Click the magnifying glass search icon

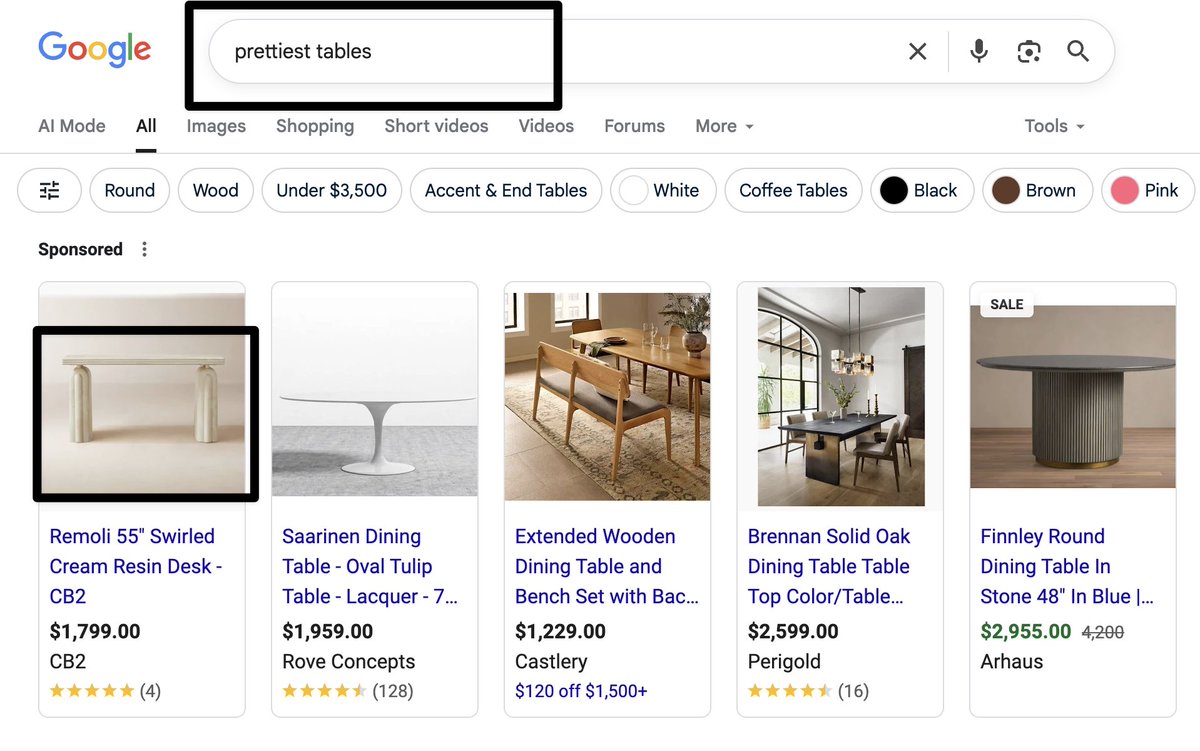(1078, 51)
